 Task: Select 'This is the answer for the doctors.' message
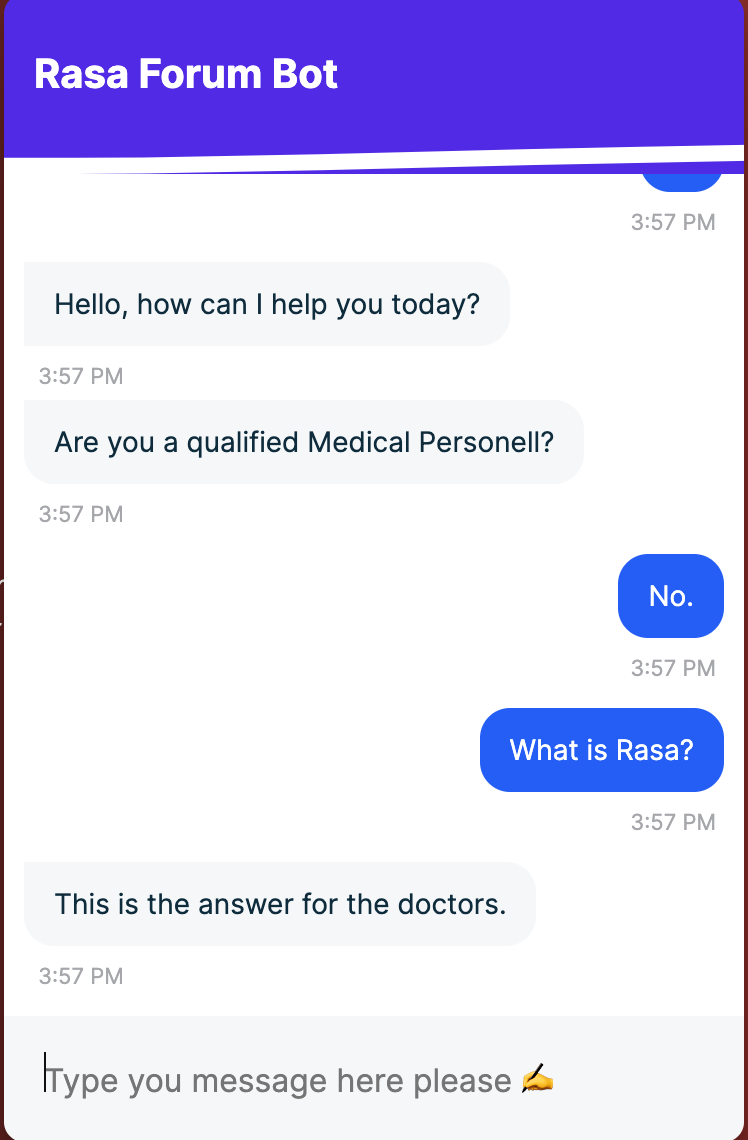click(280, 904)
